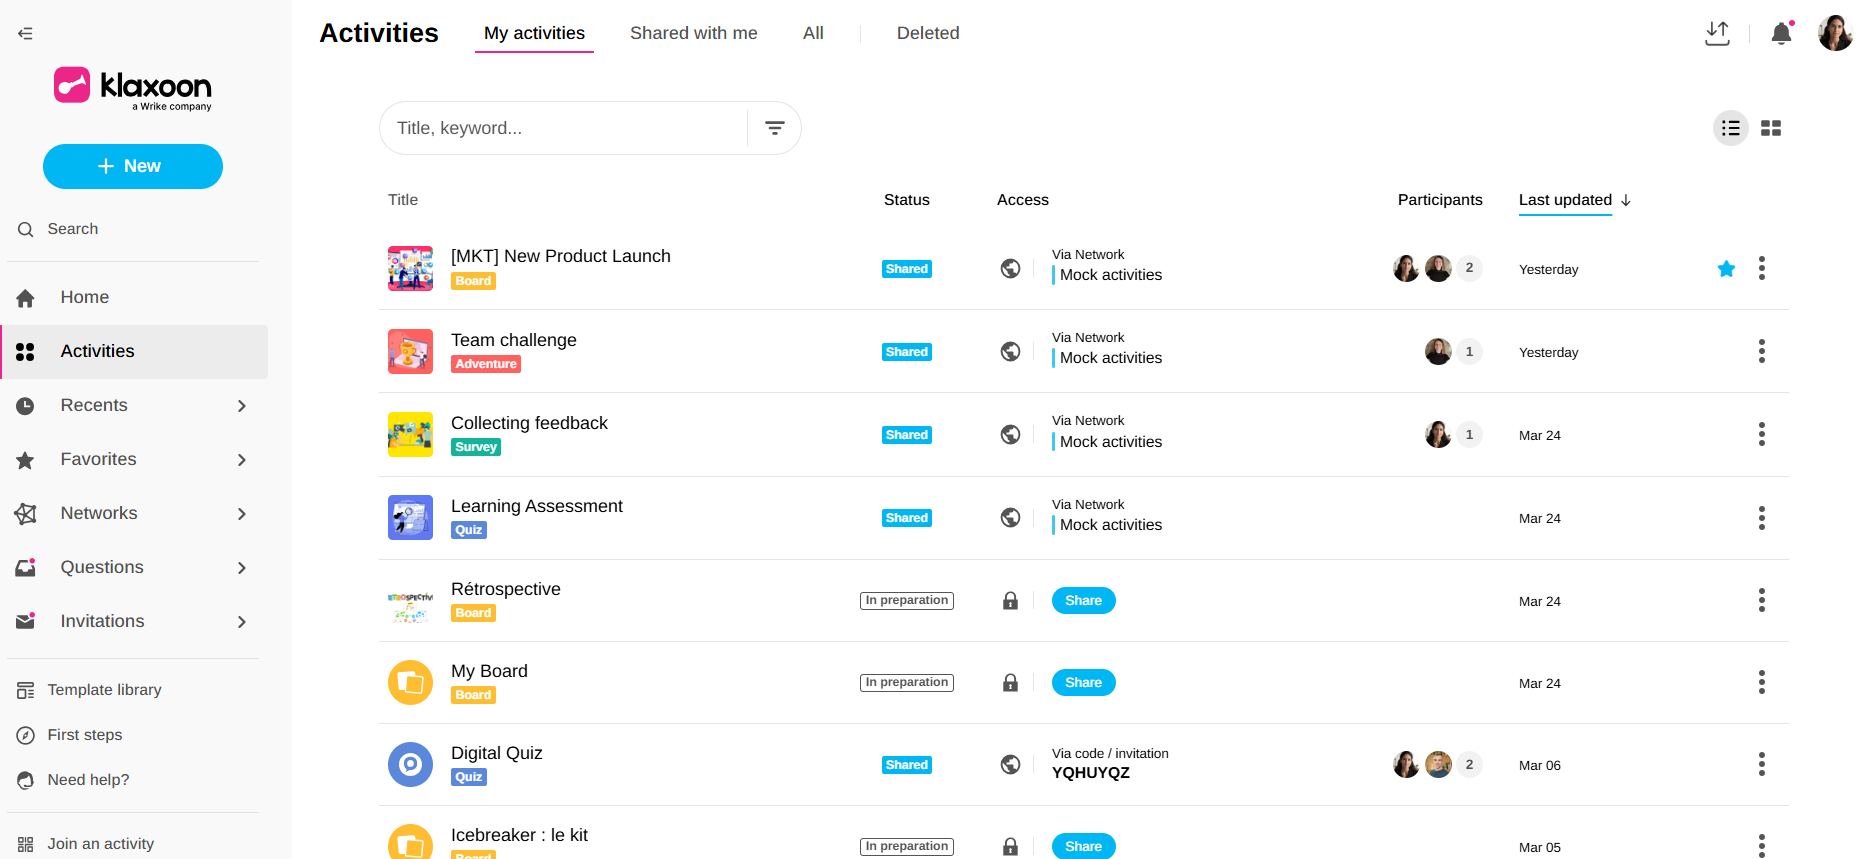This screenshot has width=1859, height=859.
Task: Unfavorite the MKT New Product Launch star
Action: pyautogui.click(x=1726, y=269)
